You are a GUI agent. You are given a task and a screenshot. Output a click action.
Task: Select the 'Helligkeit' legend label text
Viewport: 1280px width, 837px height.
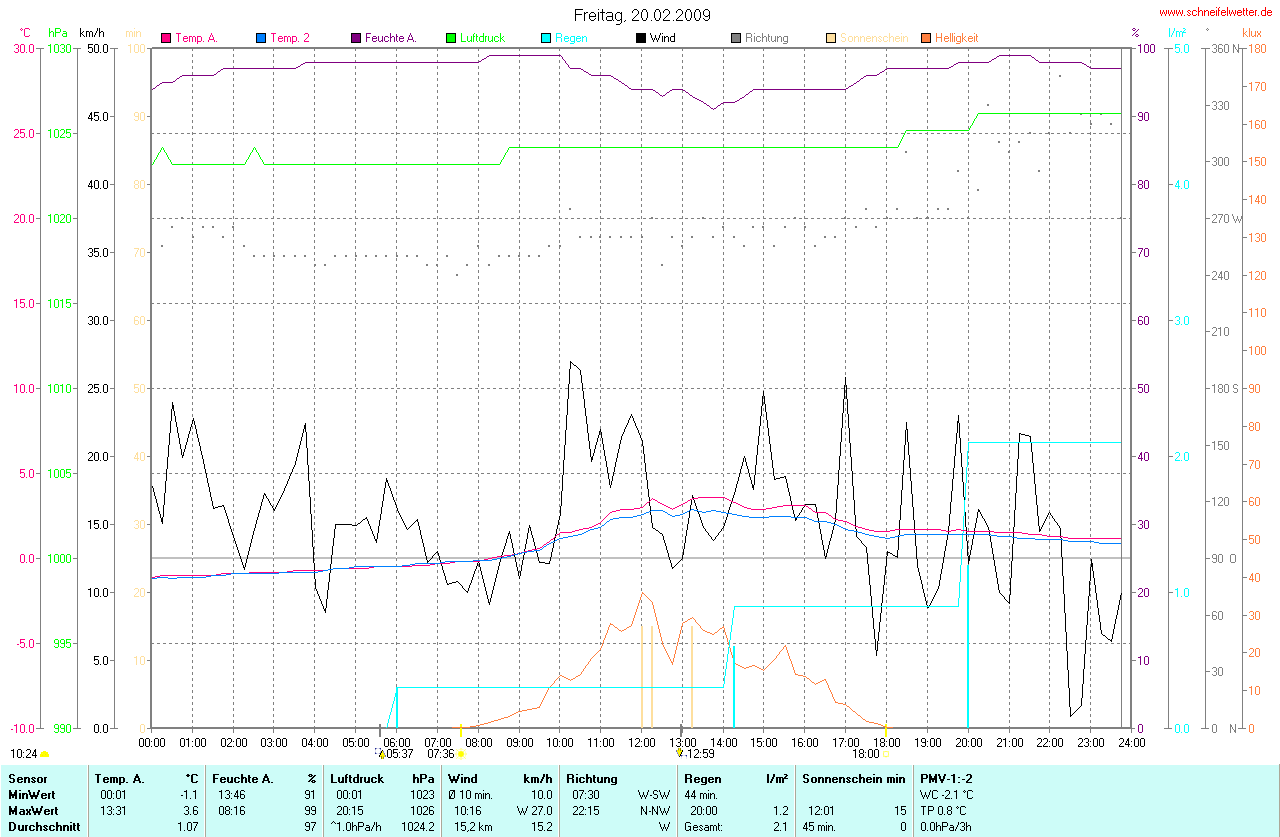[957, 38]
